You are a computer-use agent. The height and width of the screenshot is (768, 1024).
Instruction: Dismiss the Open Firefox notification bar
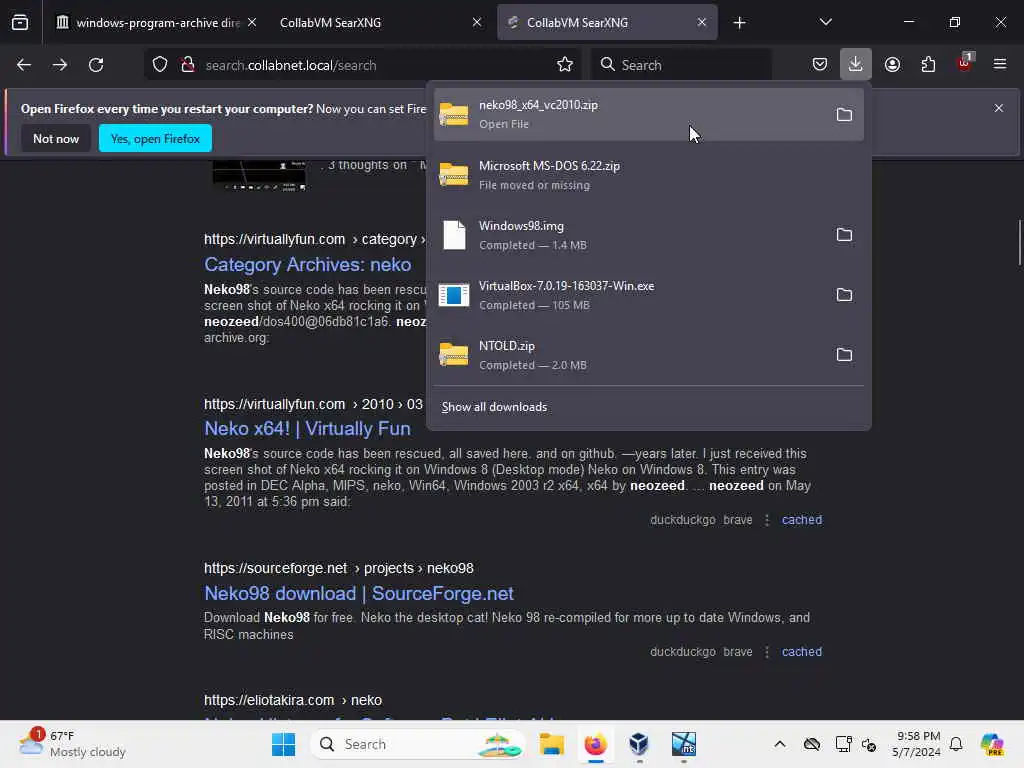tap(999, 108)
